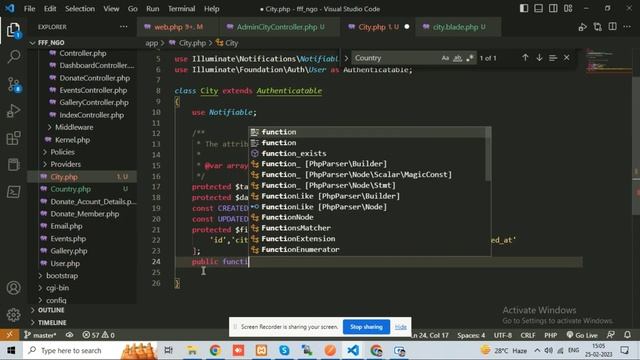Click the editor minimap

(608, 62)
